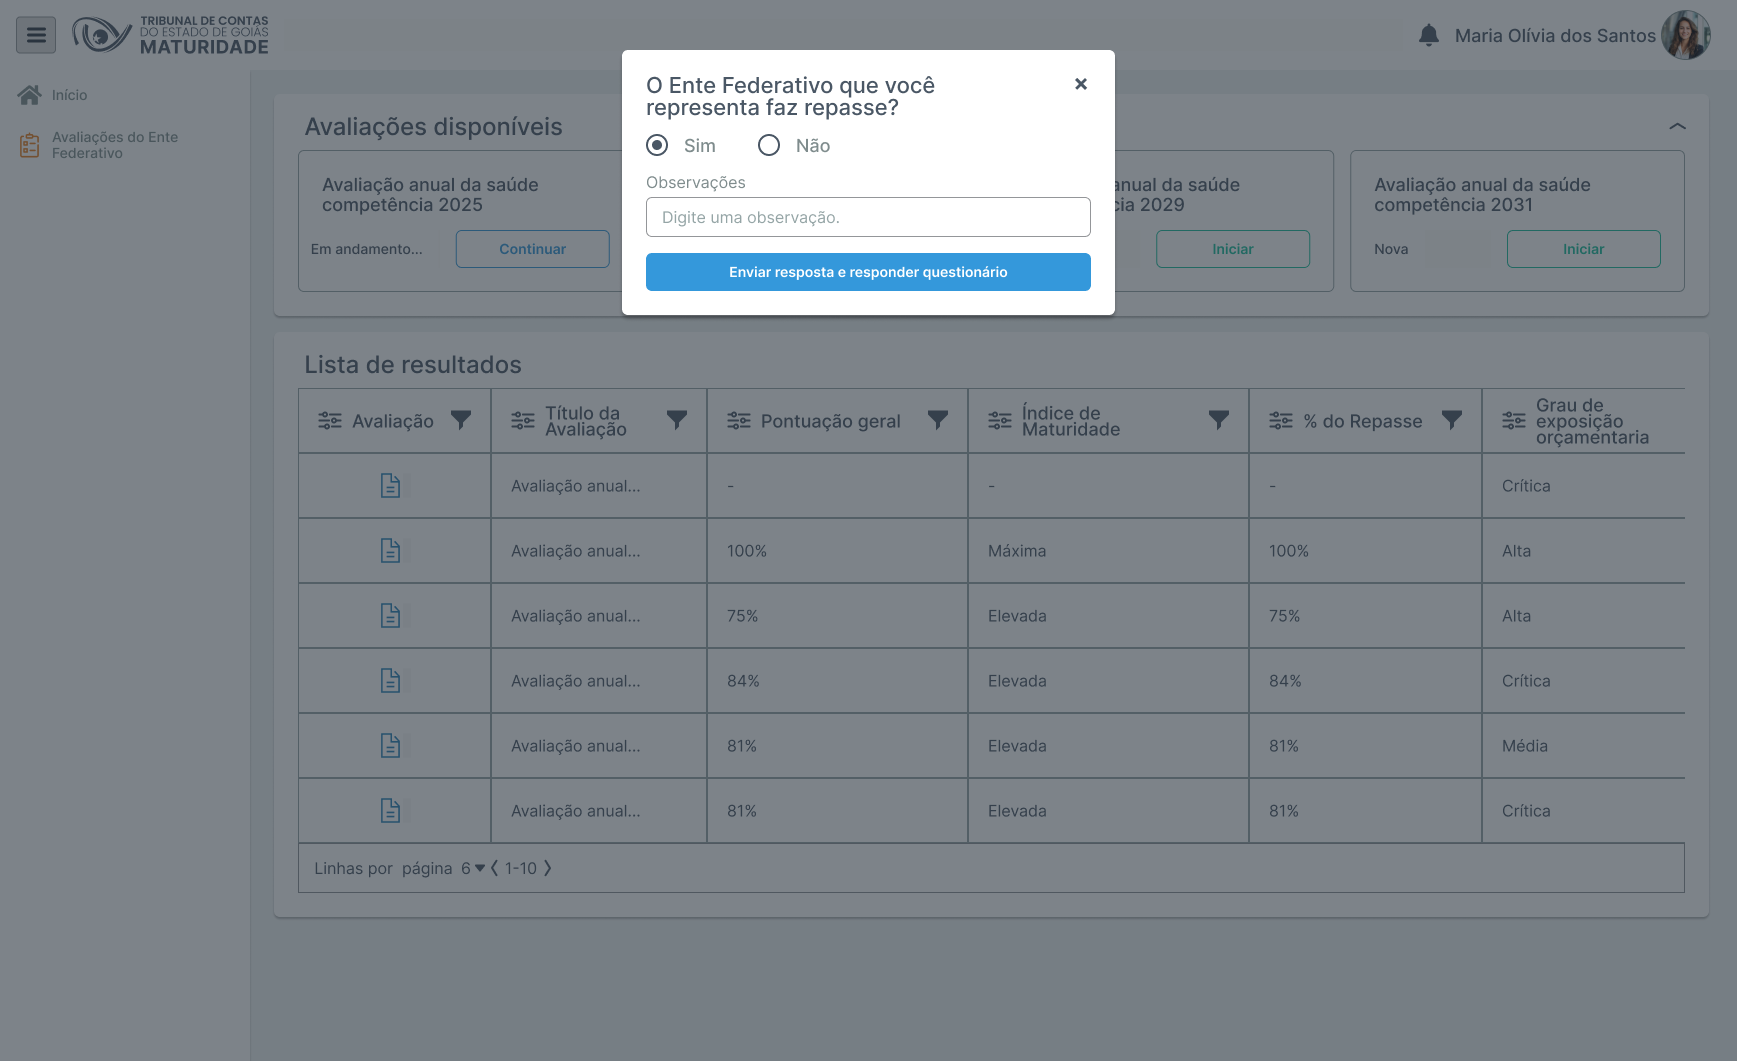Screen dimensions: 1737x1061
Task: Click Iniciar for competência 2031 evaluation
Action: tap(1583, 249)
